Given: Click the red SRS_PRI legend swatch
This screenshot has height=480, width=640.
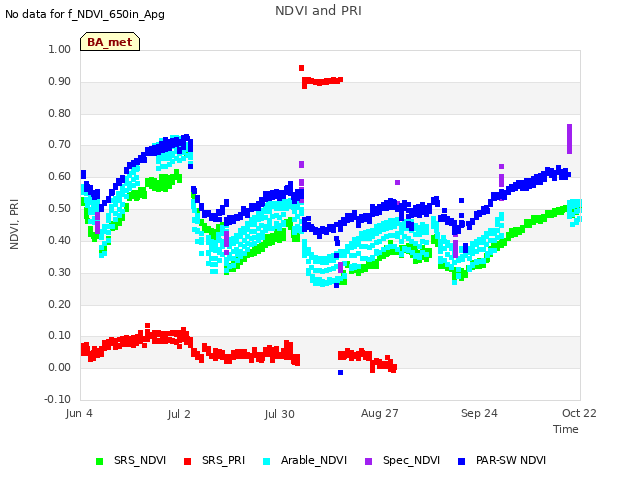Looking at the screenshot, I should pos(187,461).
